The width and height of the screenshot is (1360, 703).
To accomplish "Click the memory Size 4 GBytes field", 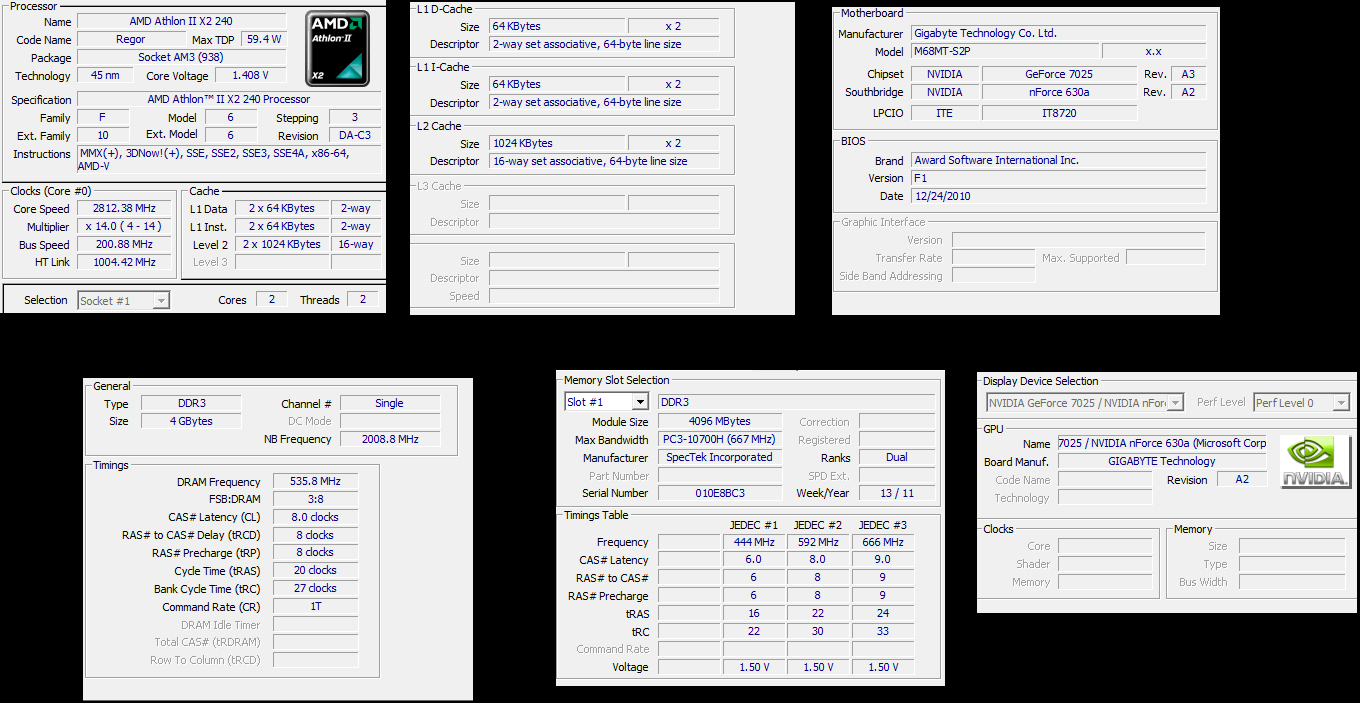I will pos(190,421).
